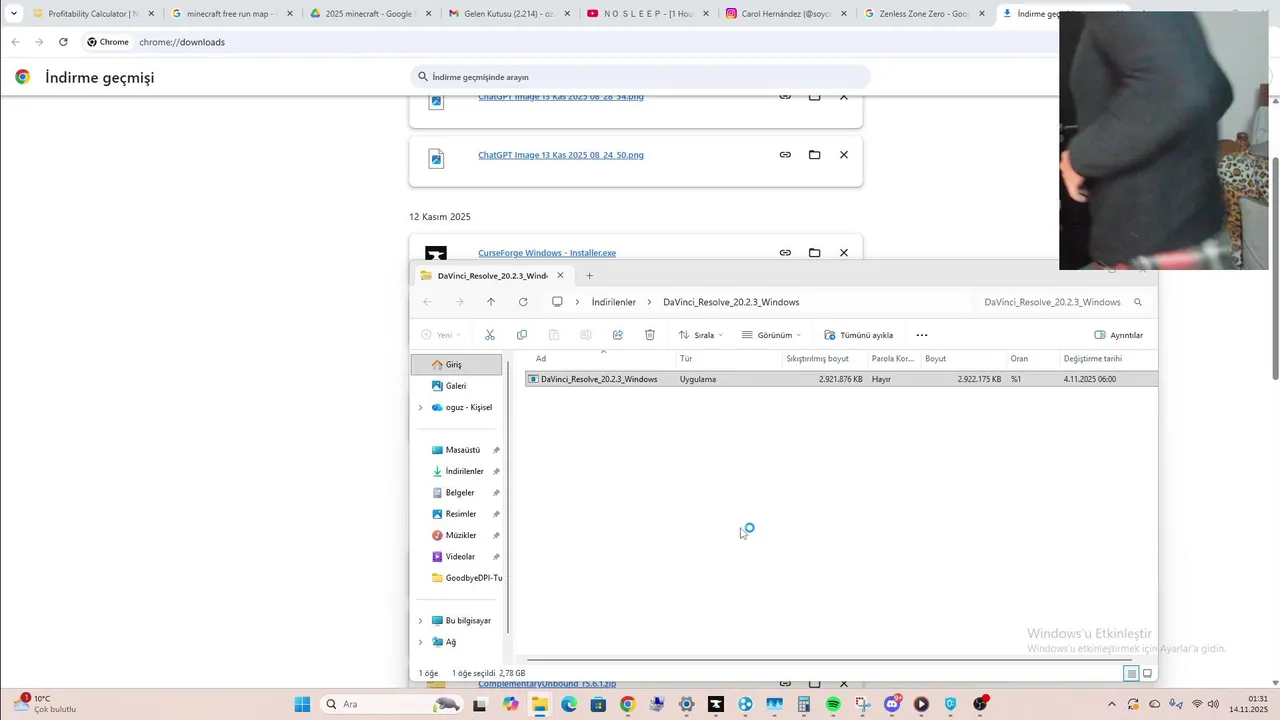Open Spotify from the taskbar
The image size is (1280, 720).
(834, 704)
